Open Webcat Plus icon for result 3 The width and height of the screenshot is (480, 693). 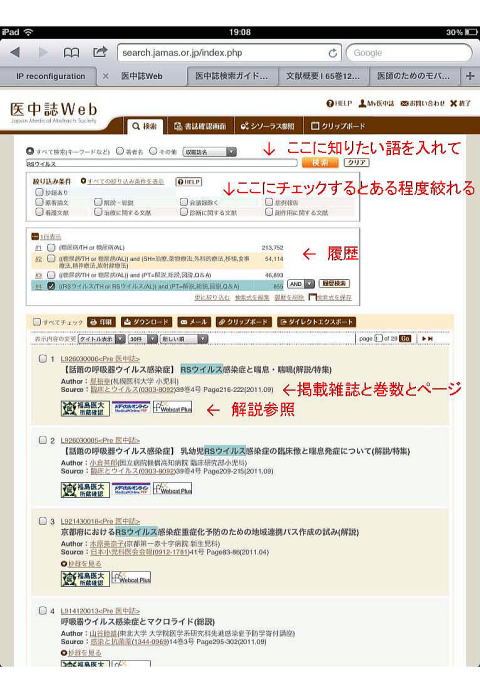pyautogui.click(x=131, y=578)
